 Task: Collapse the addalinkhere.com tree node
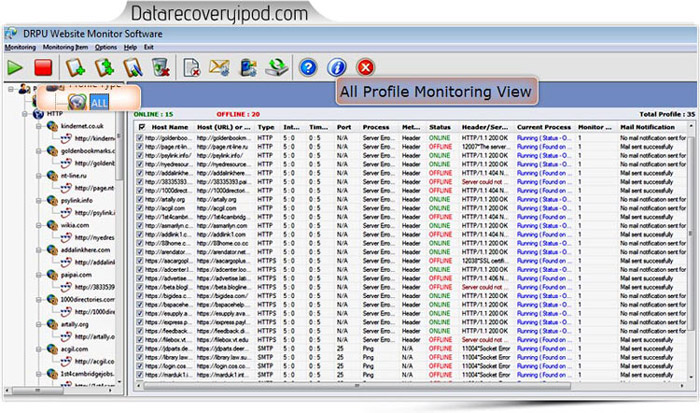[39, 250]
